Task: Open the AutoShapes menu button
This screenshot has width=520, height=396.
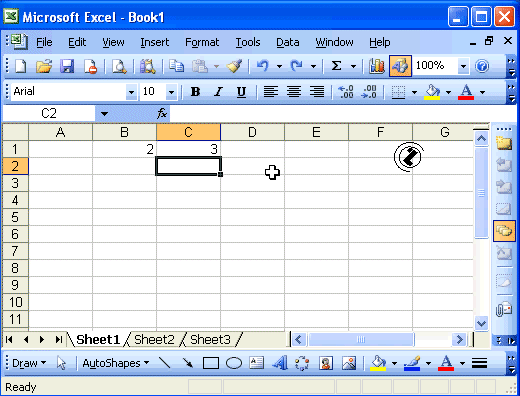Action: 116,363
